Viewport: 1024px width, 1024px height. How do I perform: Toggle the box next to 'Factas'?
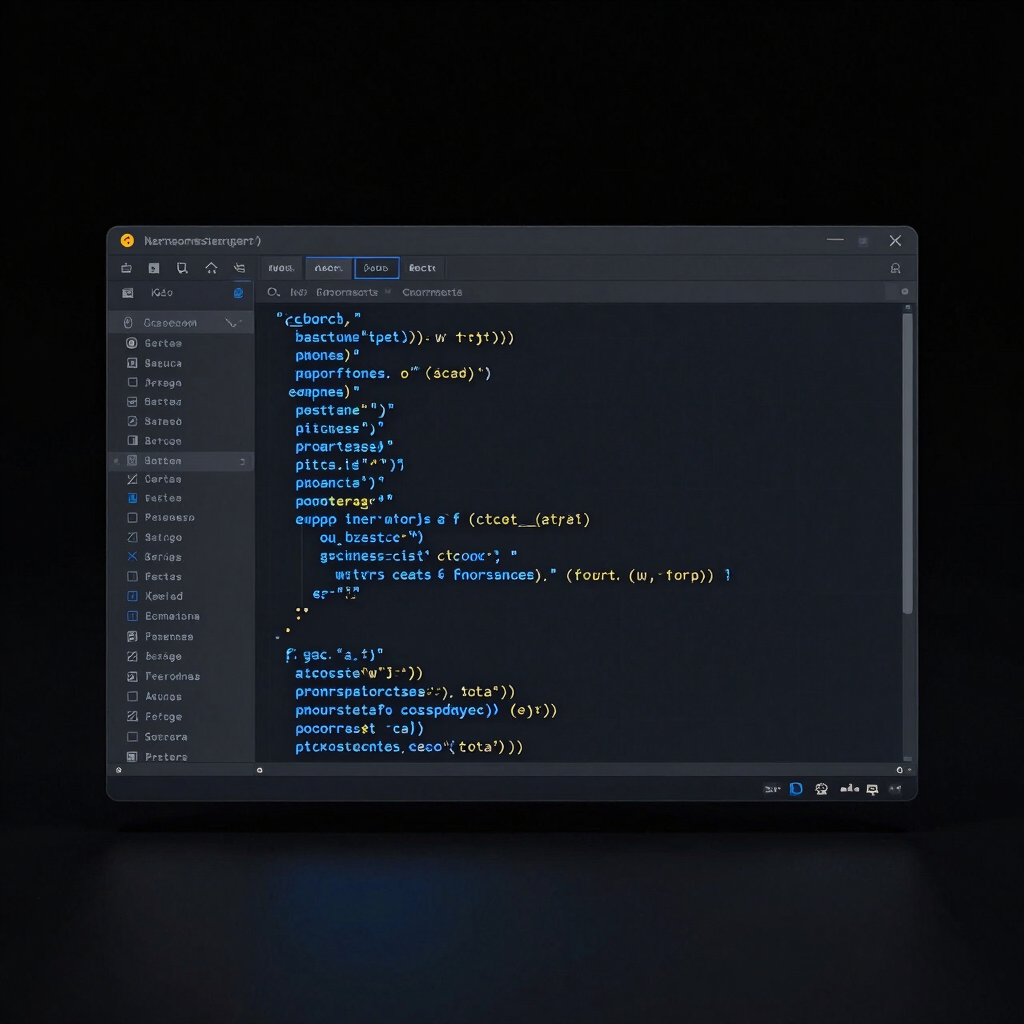point(132,576)
